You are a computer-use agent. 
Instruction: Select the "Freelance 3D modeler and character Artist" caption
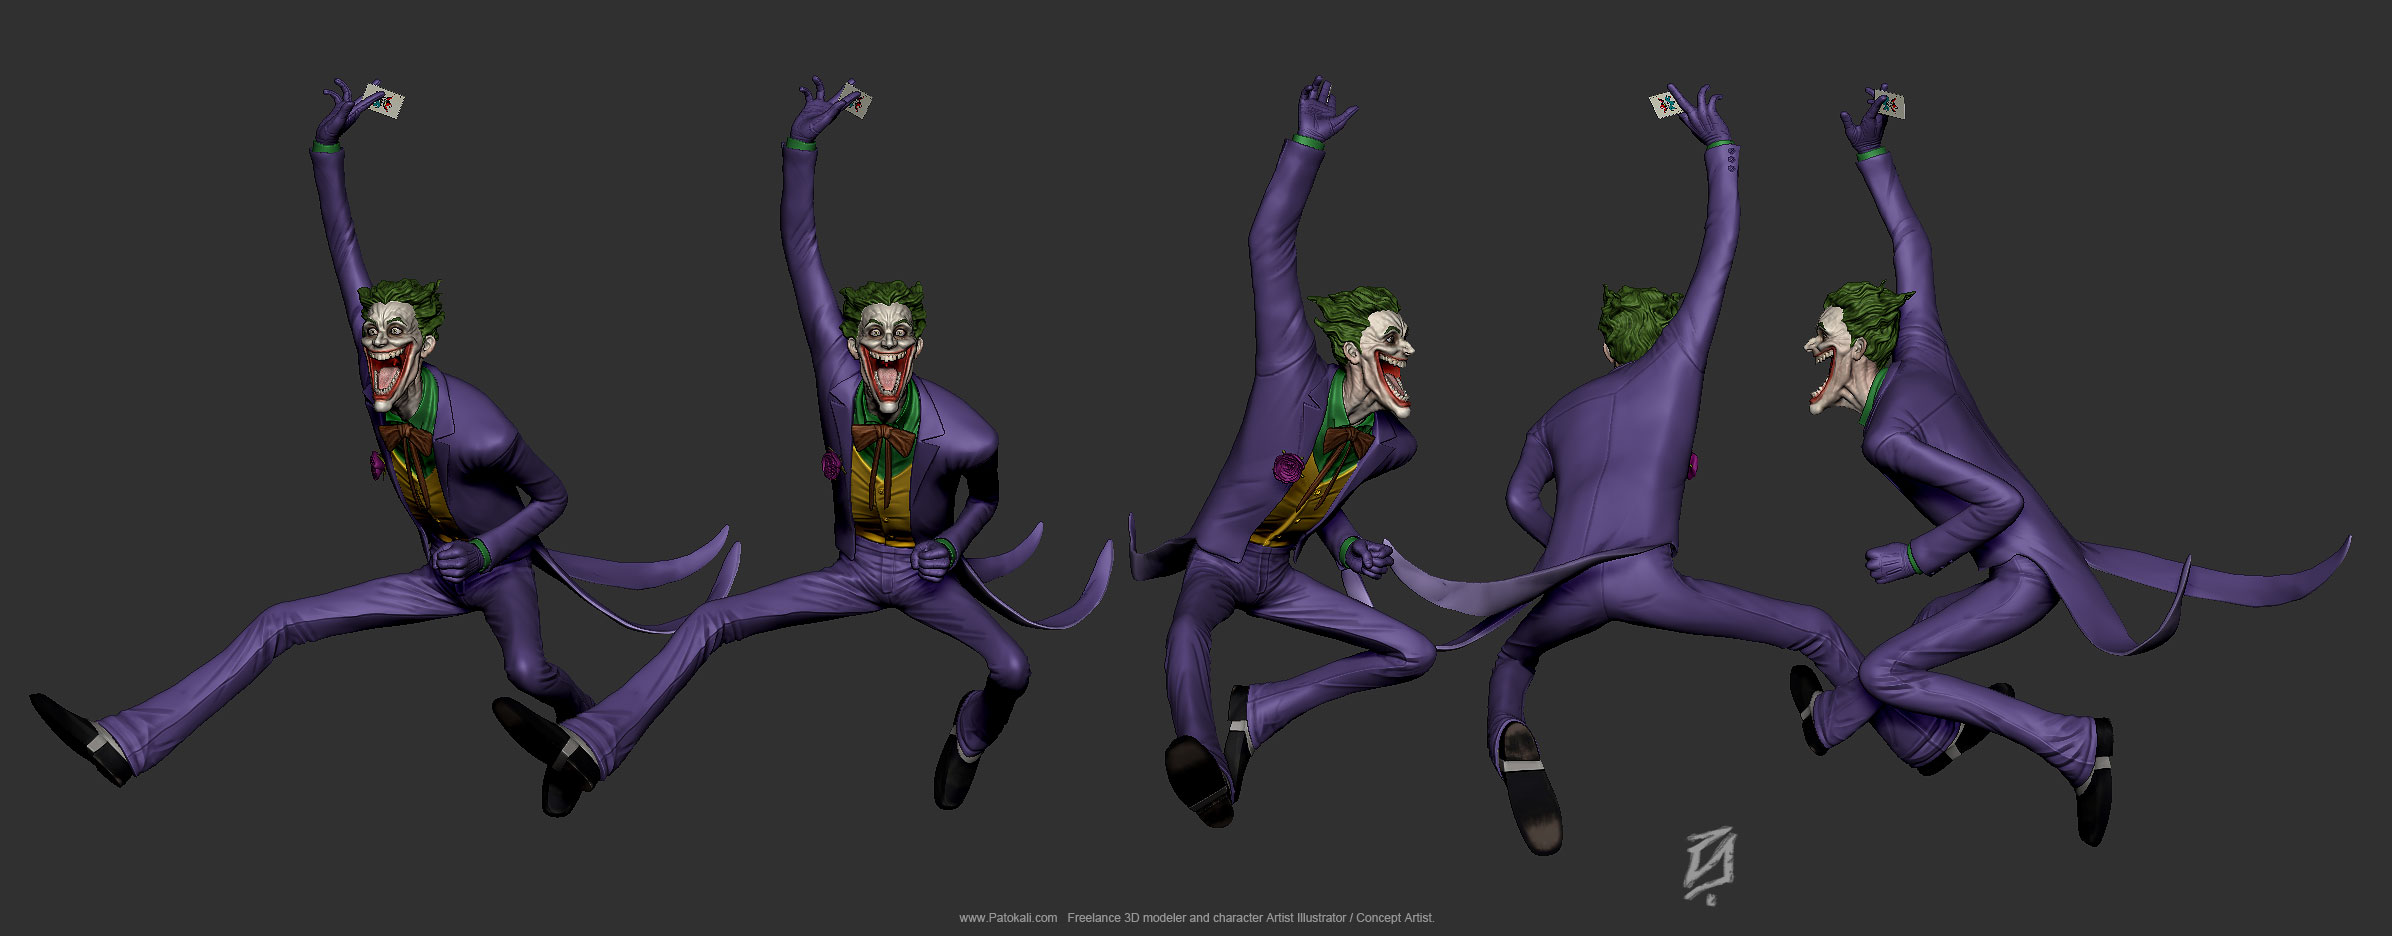pos(1180,918)
